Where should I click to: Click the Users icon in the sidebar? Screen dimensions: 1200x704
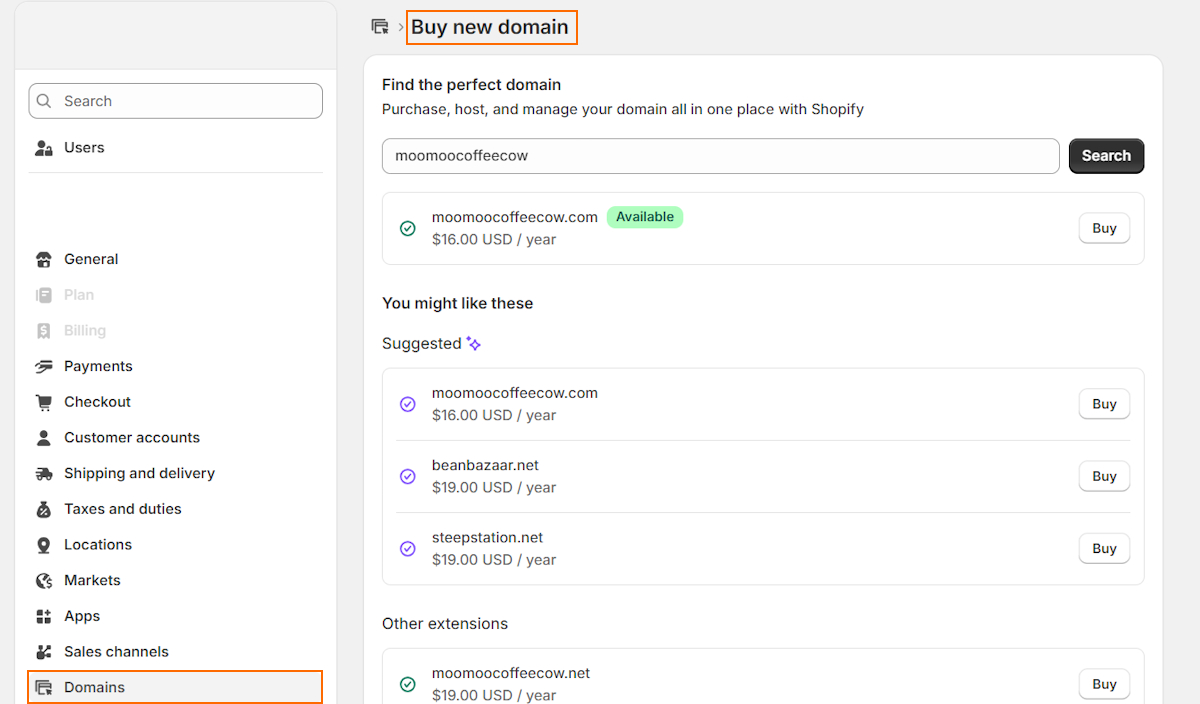44,148
